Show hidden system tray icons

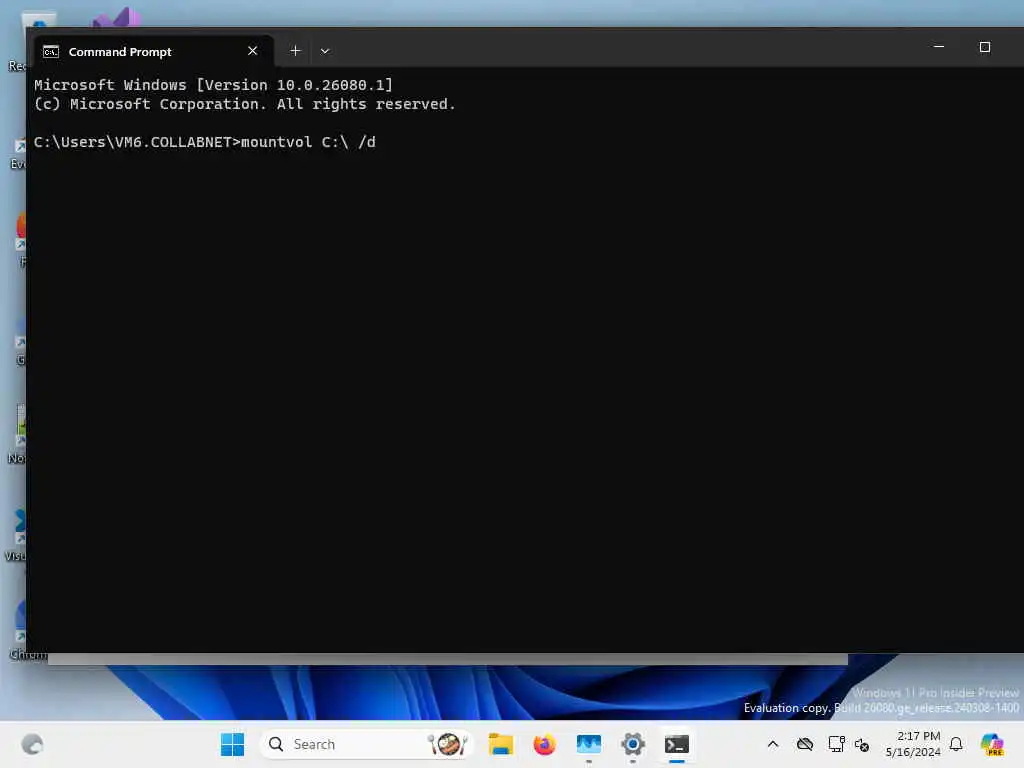(773, 744)
